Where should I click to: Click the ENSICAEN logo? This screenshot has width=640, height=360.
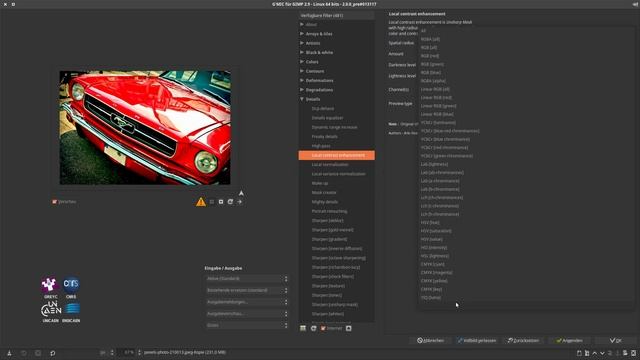pyautogui.click(x=71, y=312)
